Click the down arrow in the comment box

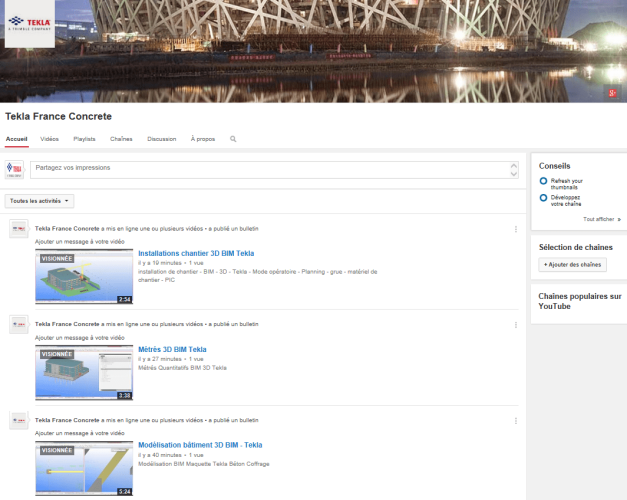point(514,174)
